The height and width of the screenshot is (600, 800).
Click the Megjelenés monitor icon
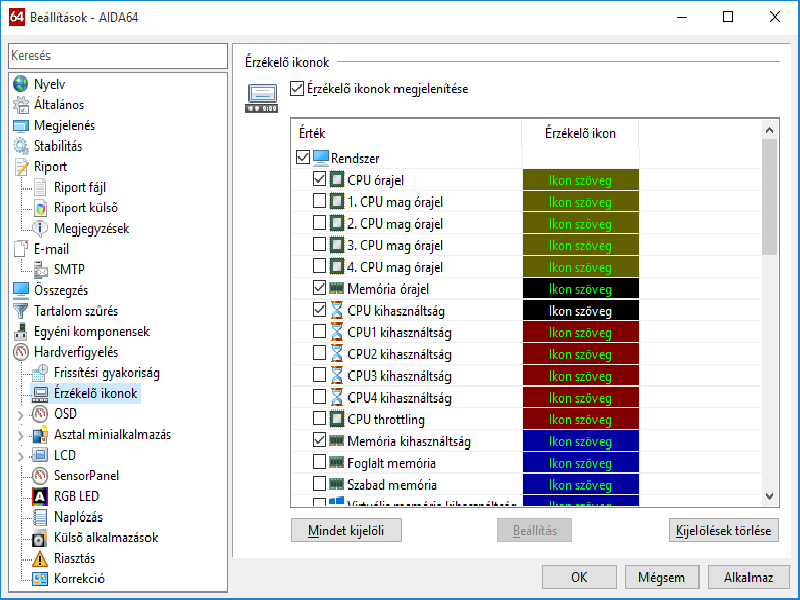click(x=20, y=126)
